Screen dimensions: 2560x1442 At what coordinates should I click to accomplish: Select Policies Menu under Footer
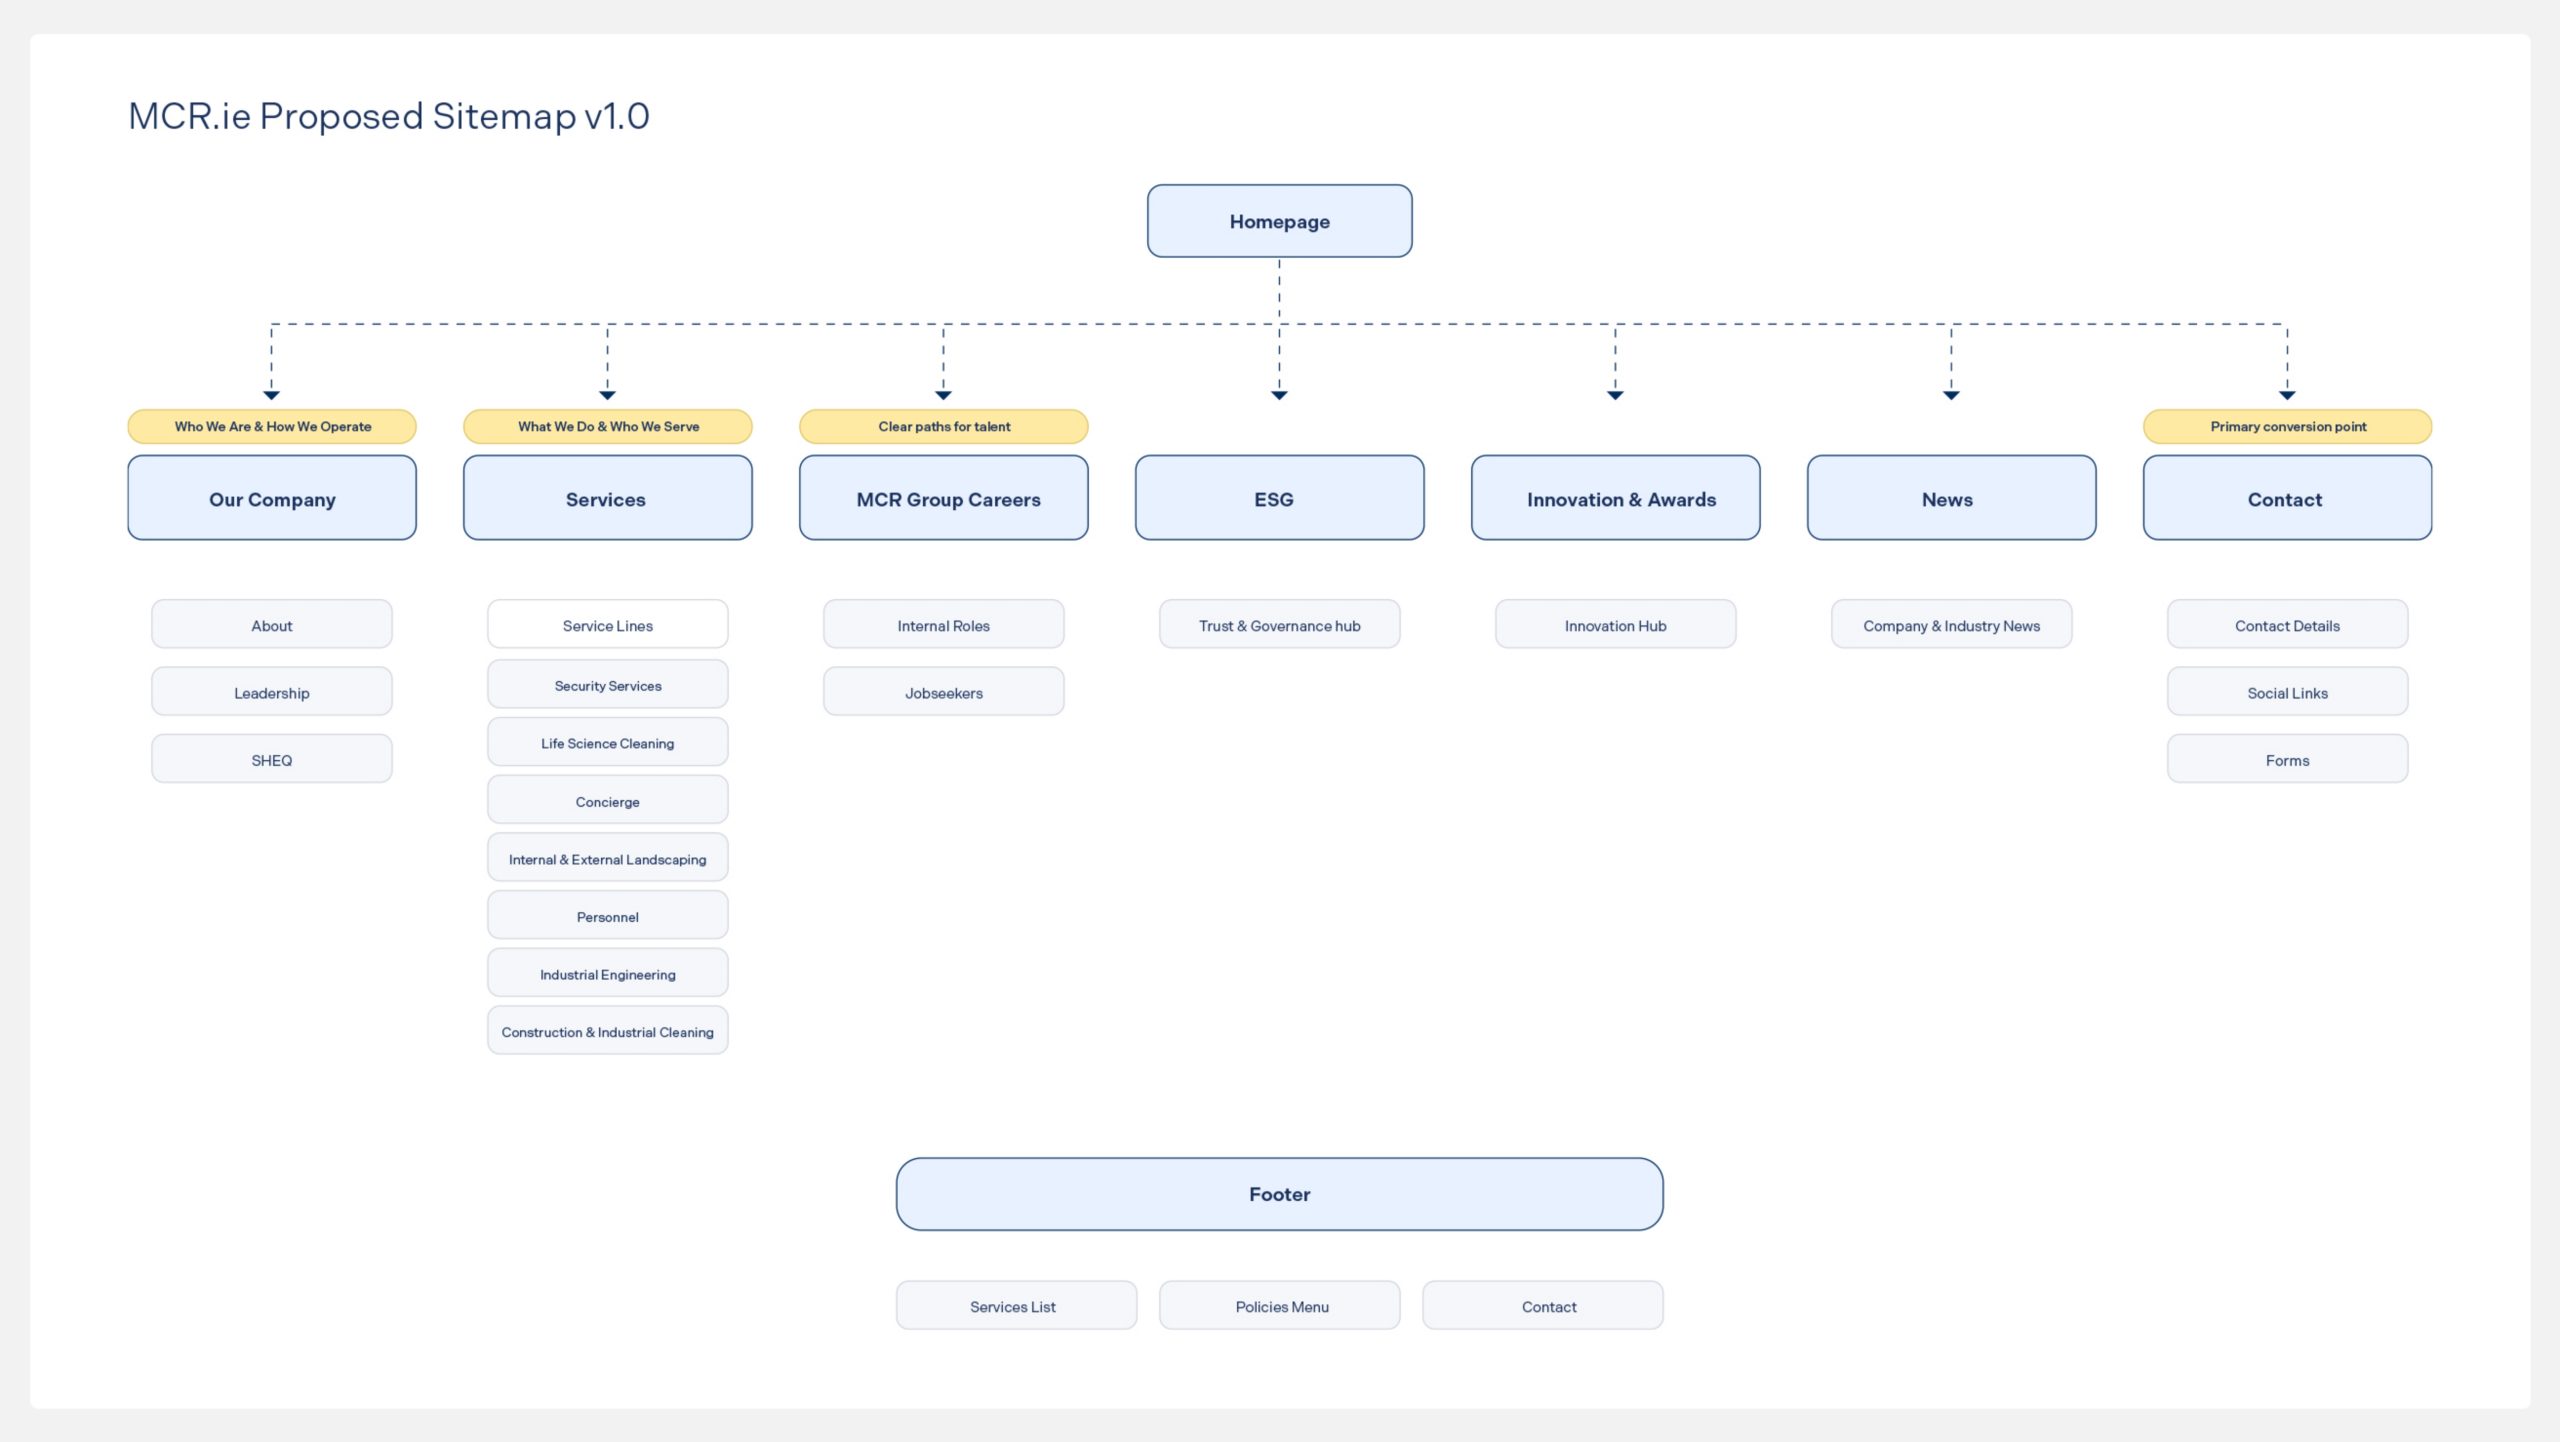tap(1279, 1305)
